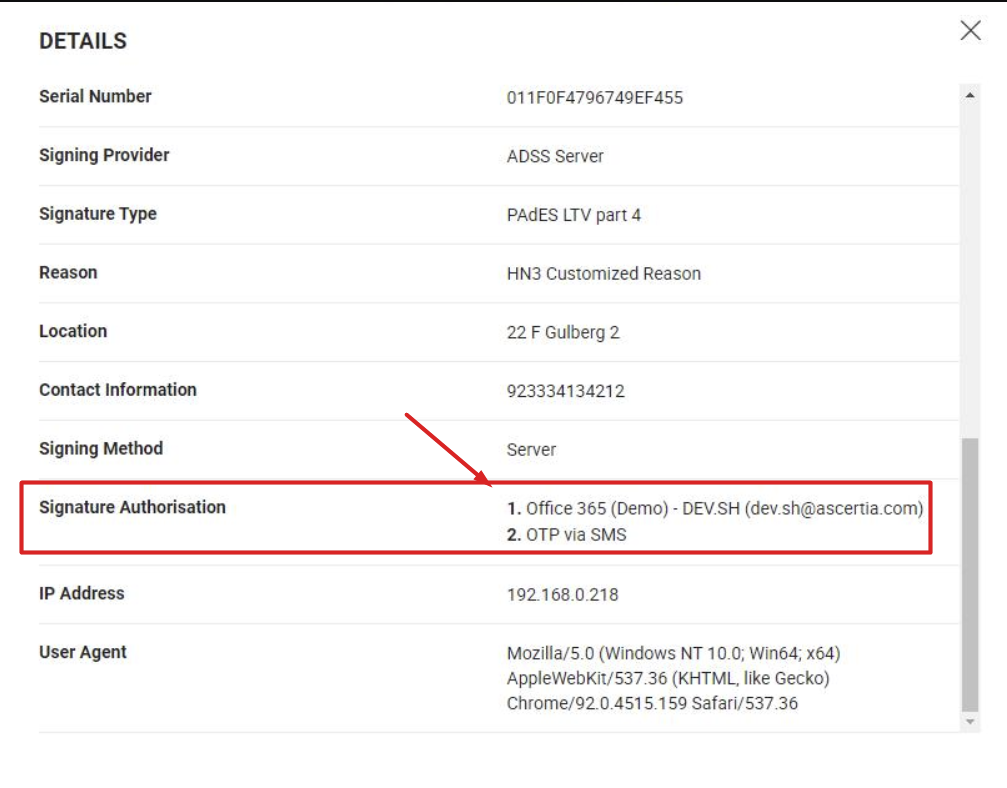Click the Contact Information label
Image resolution: width=1007 pixels, height=788 pixels.
pos(118,390)
